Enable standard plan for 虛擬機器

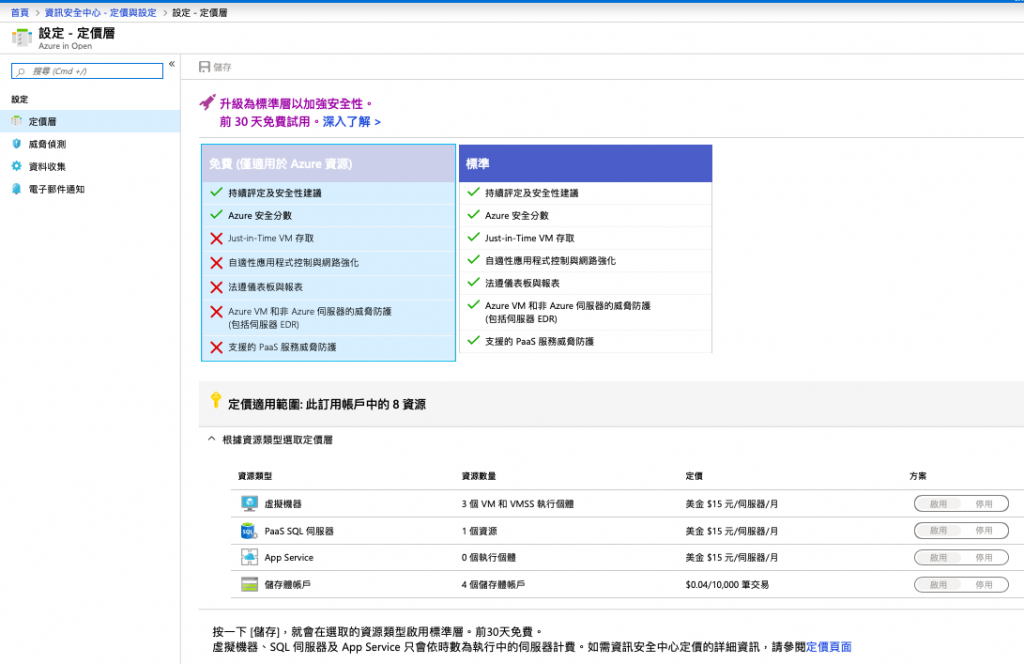coord(938,504)
